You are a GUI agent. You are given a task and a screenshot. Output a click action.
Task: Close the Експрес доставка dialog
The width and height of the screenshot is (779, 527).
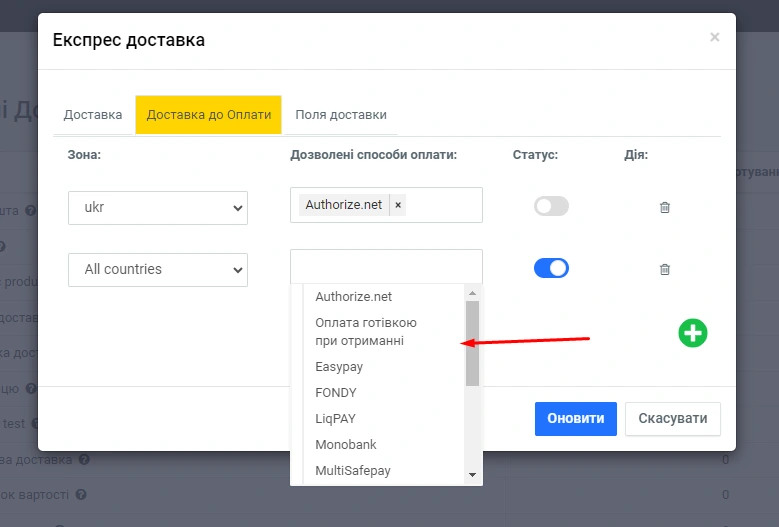[x=714, y=38]
